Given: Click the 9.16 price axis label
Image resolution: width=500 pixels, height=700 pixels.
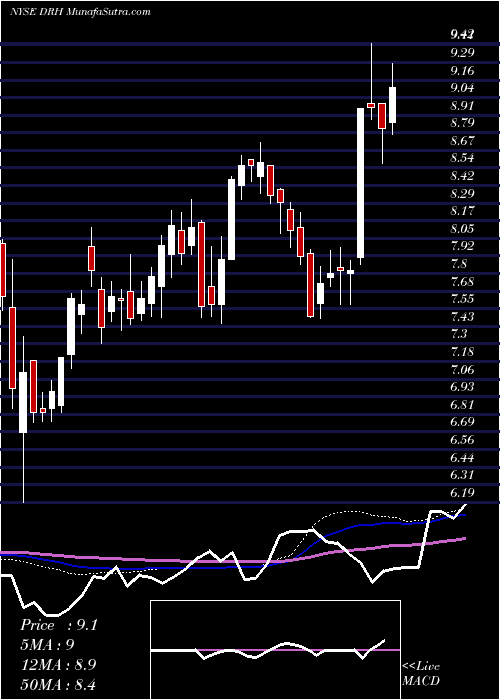Looking at the screenshot, I should point(463,71).
